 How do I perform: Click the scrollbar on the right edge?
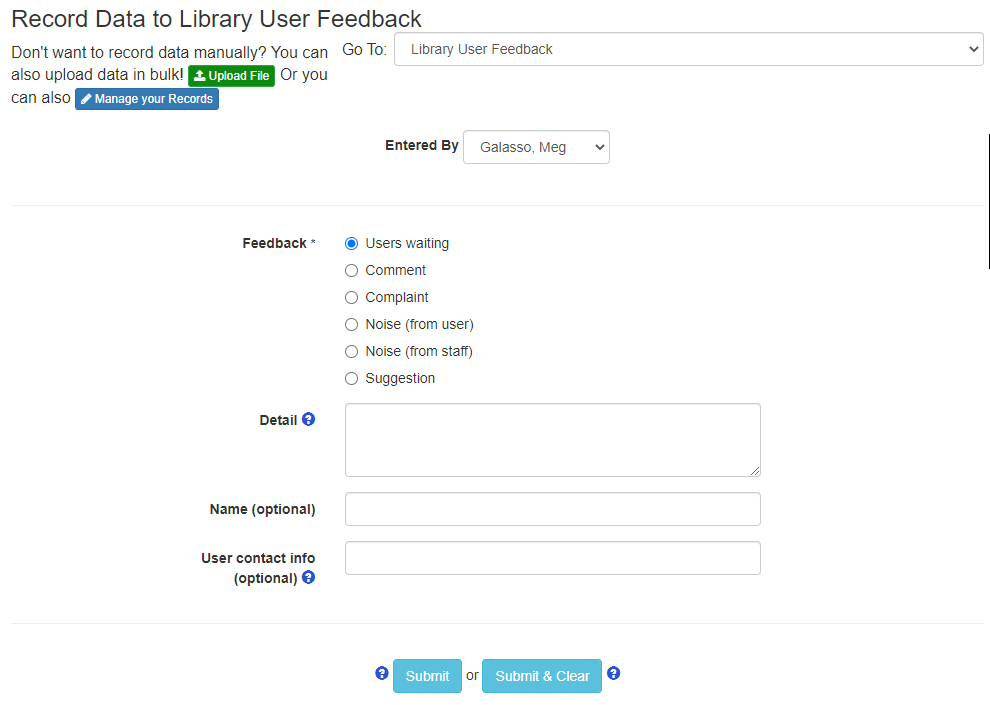click(987, 200)
